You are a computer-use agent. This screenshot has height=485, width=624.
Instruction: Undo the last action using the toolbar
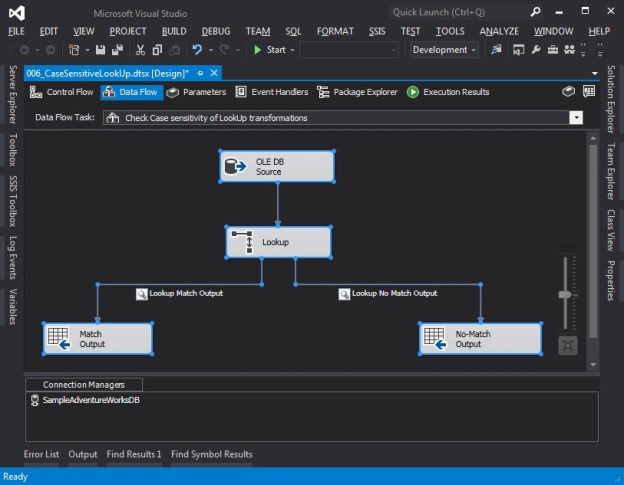point(197,50)
